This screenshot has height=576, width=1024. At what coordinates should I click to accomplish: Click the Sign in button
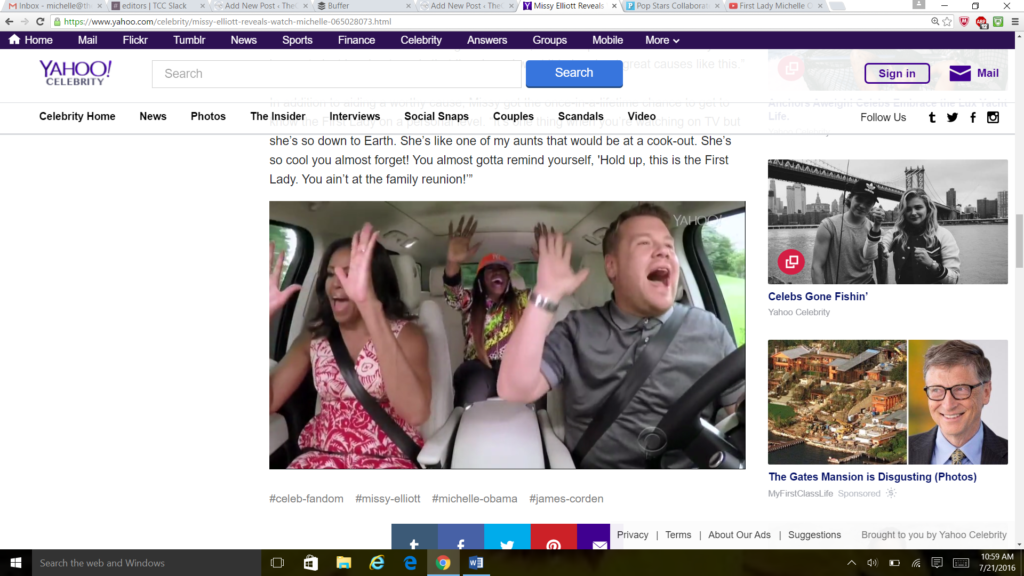[896, 73]
